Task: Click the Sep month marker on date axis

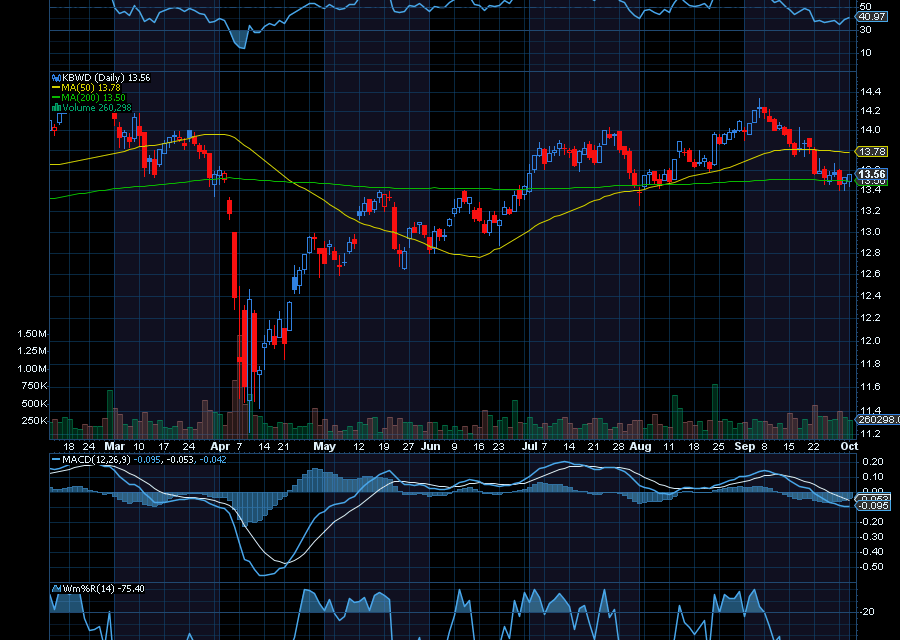Action: [744, 445]
